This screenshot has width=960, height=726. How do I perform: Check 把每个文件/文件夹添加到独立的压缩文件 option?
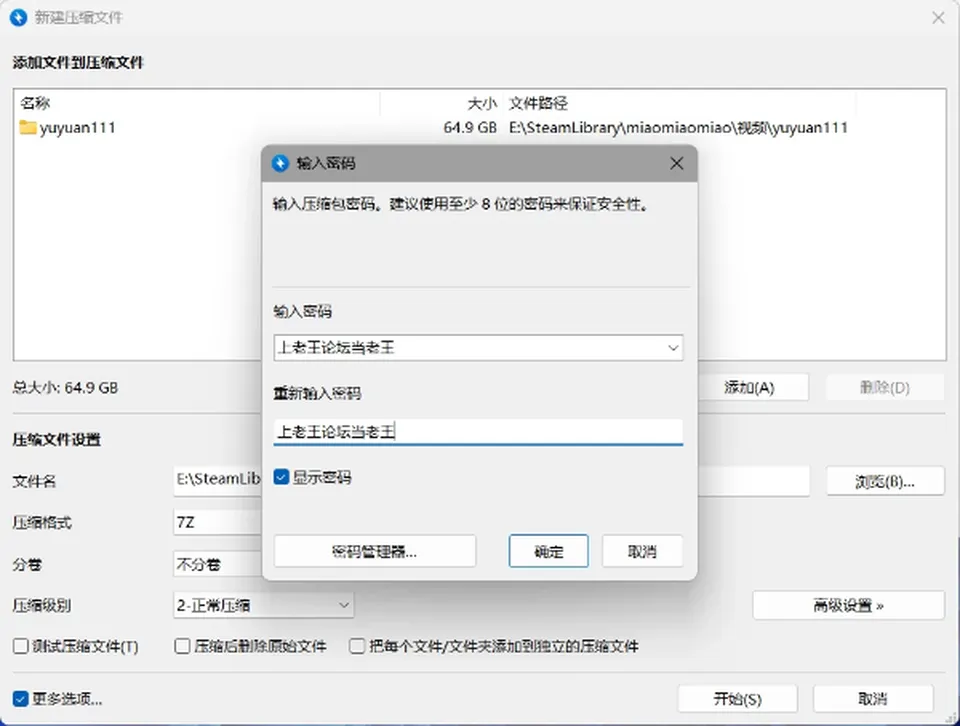357,646
